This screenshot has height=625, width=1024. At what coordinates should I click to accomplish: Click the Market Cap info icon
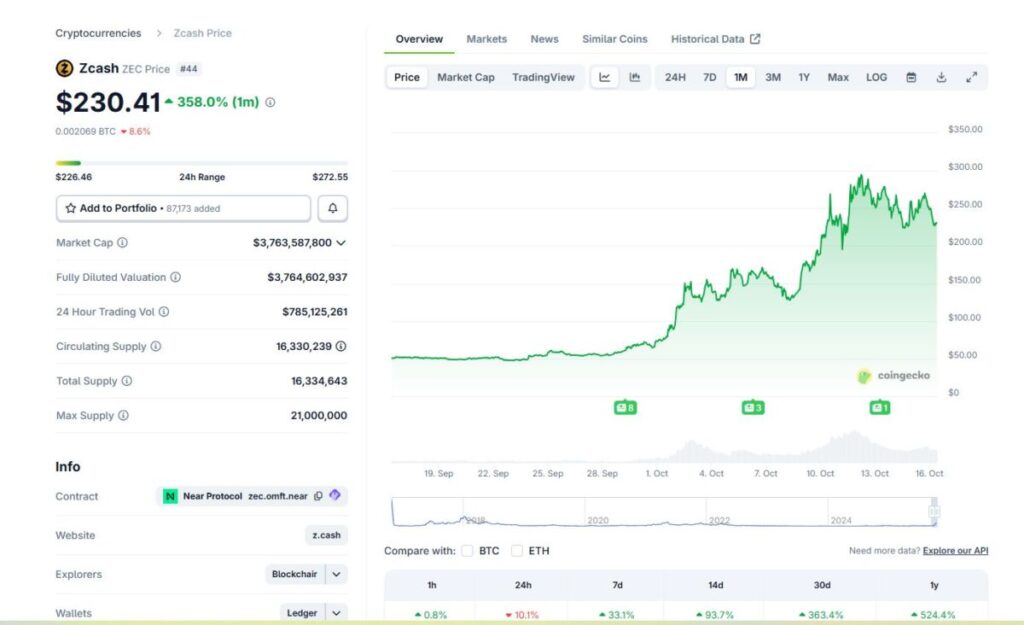click(123, 243)
